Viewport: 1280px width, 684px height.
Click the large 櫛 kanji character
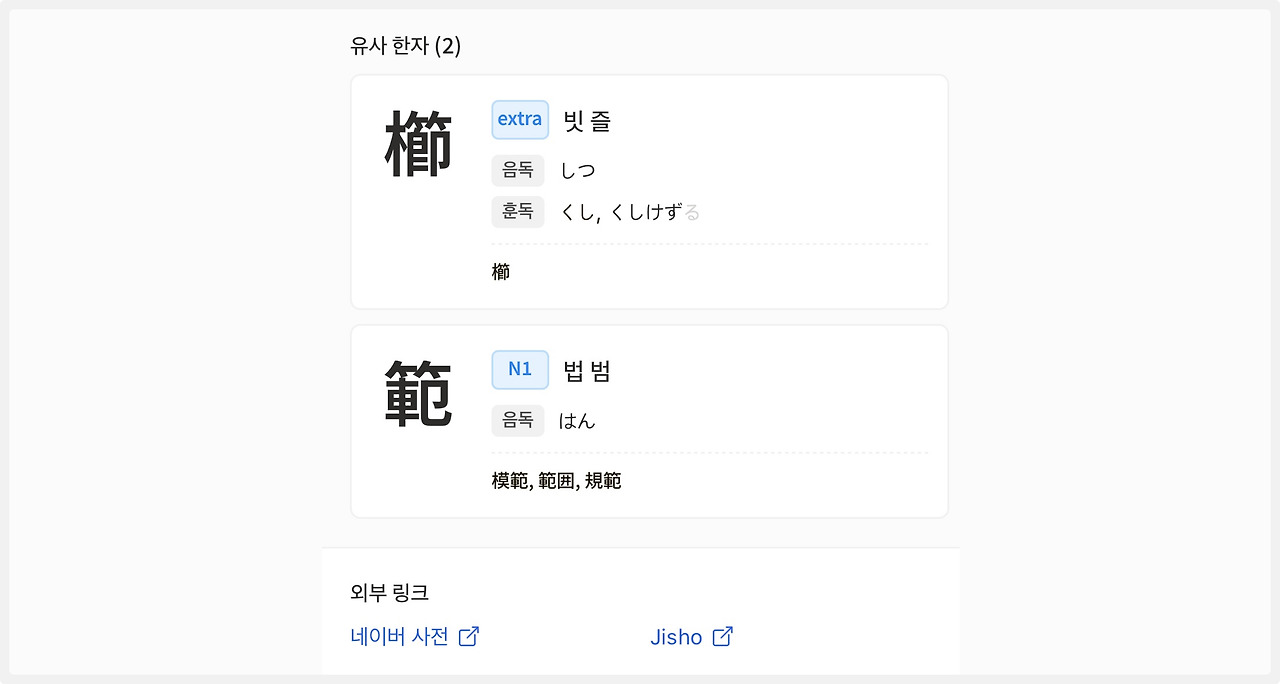(419, 145)
